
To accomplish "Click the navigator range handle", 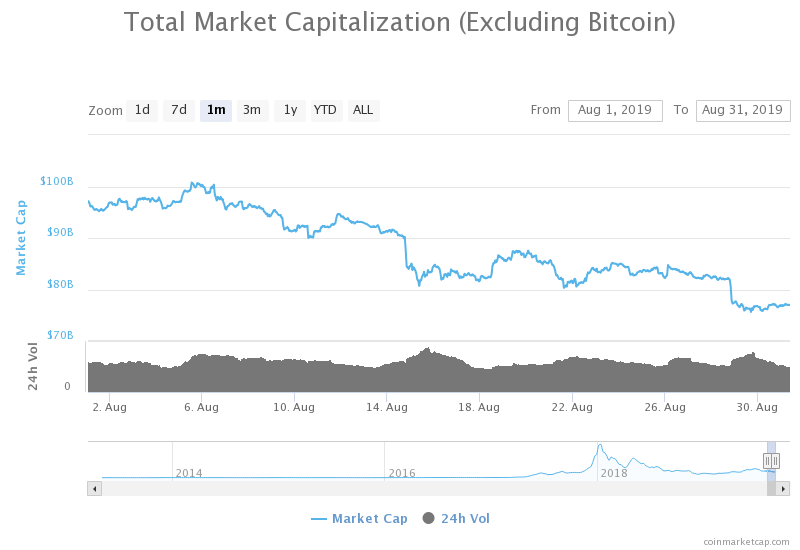I will [x=771, y=461].
